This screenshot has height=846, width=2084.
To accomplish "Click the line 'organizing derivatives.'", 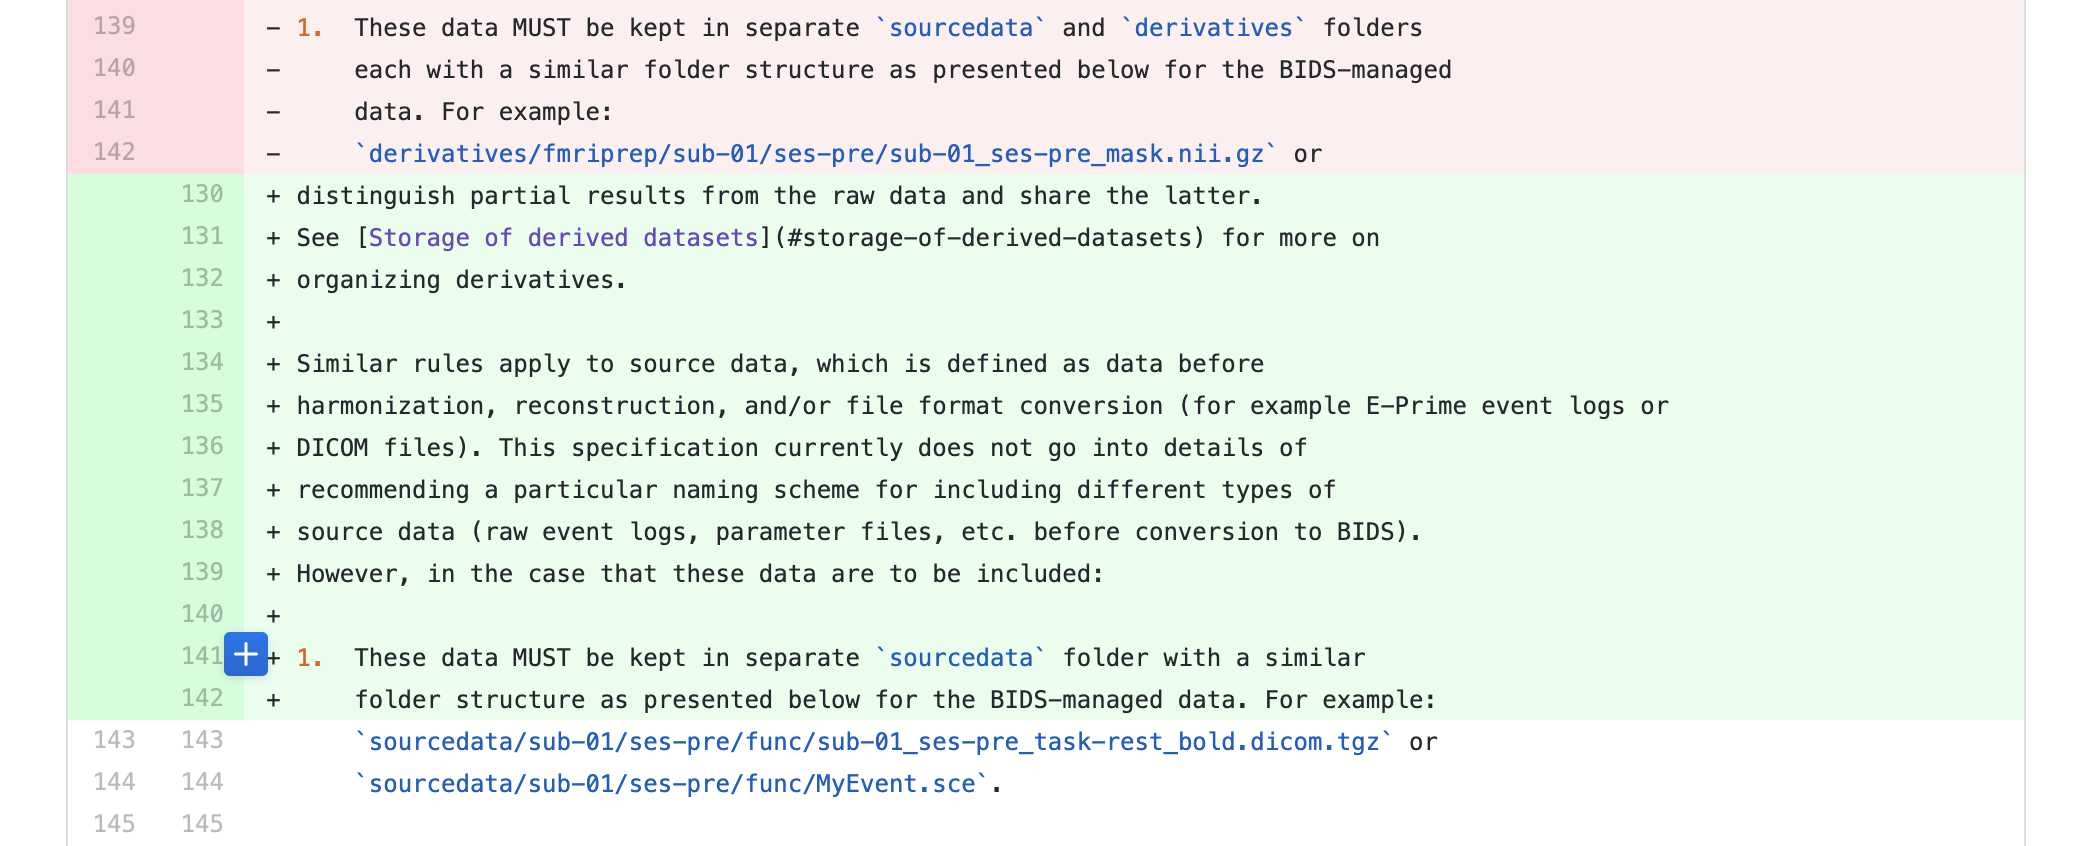I will pos(461,280).
